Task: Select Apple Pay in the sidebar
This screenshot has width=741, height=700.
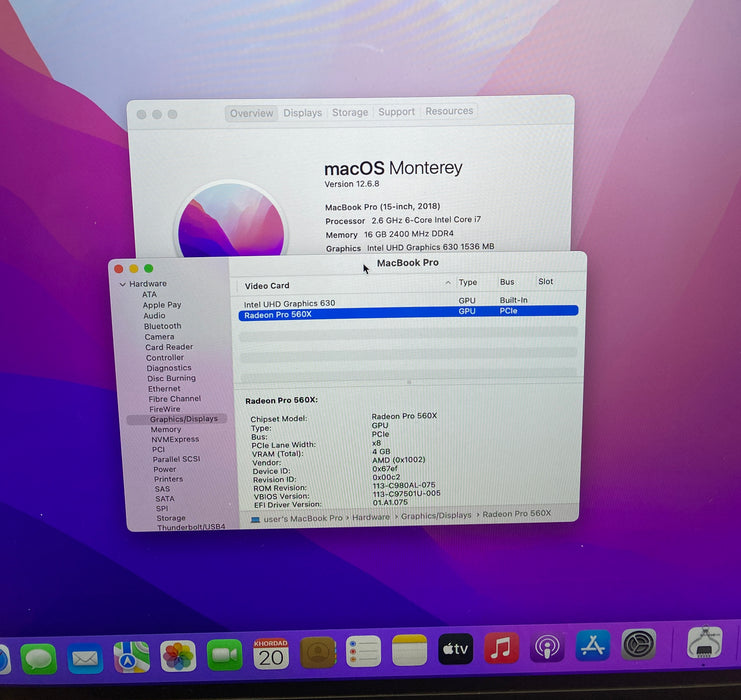Action: click(x=162, y=305)
